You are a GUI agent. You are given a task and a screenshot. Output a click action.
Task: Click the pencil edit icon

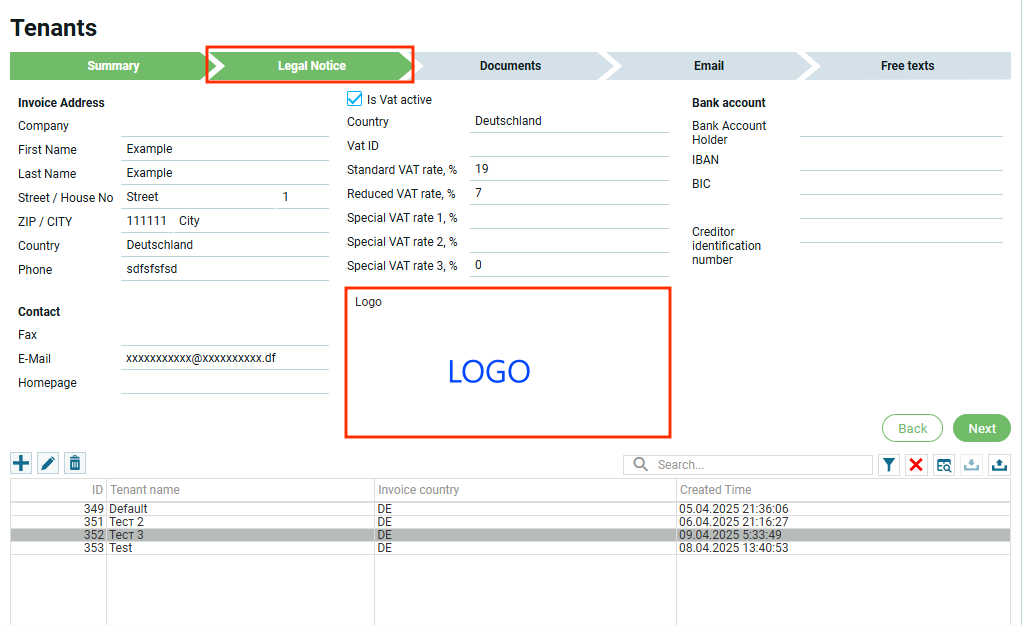pyautogui.click(x=48, y=463)
